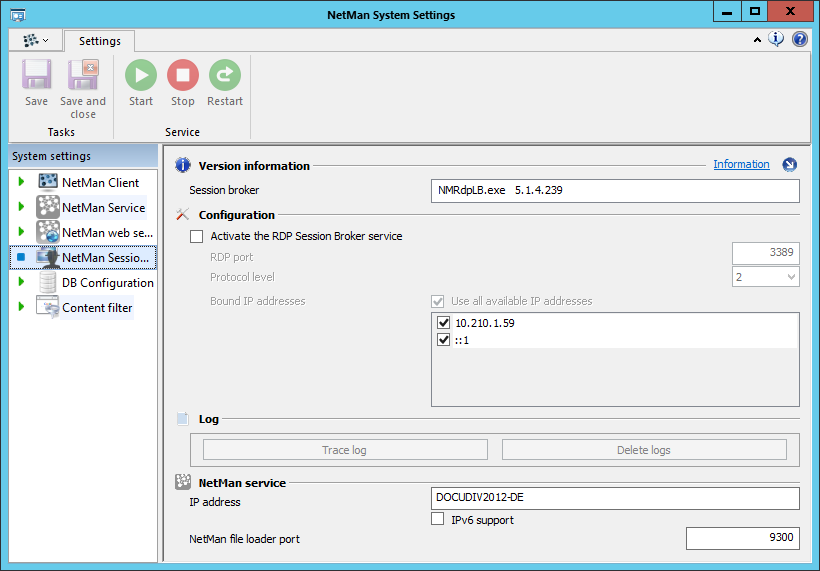This screenshot has height=571, width=820.
Task: Click the Version information blue info icon
Action: click(183, 165)
